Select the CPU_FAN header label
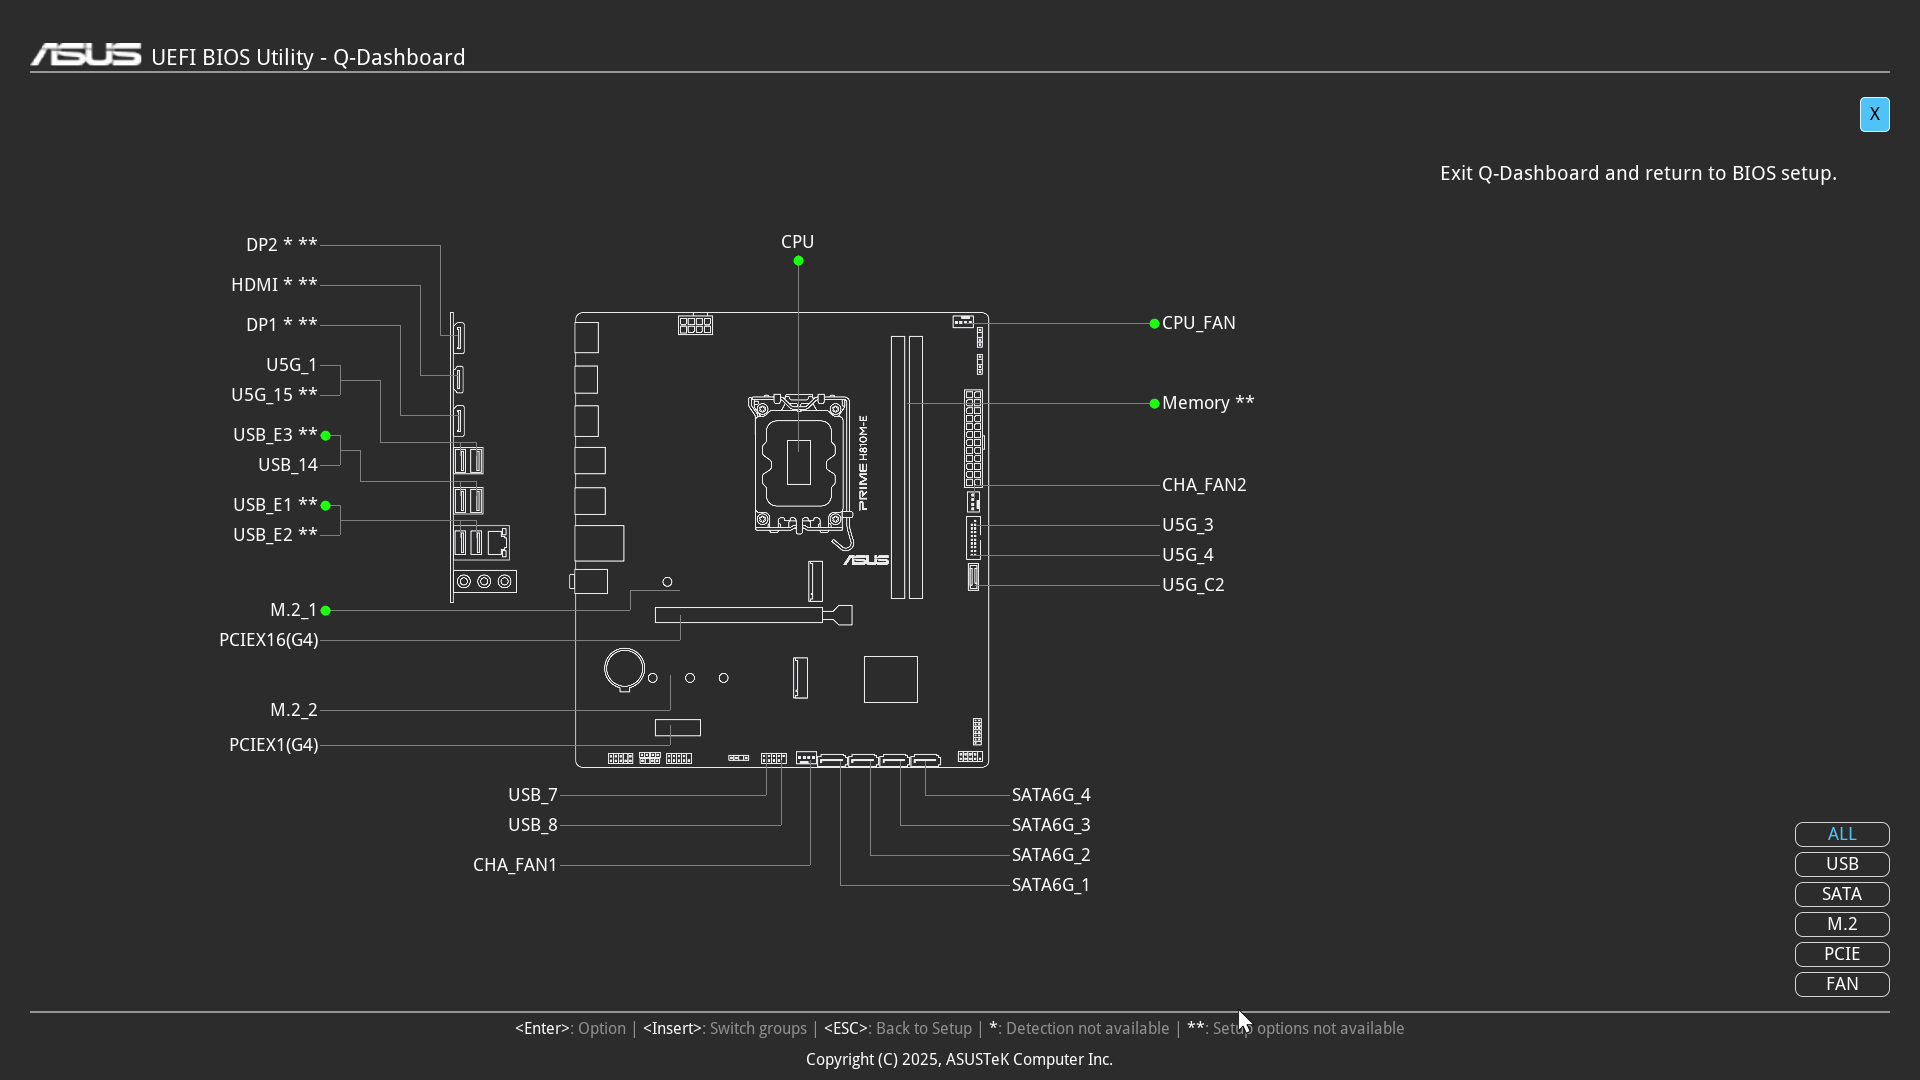The width and height of the screenshot is (1920, 1080). tap(1198, 323)
